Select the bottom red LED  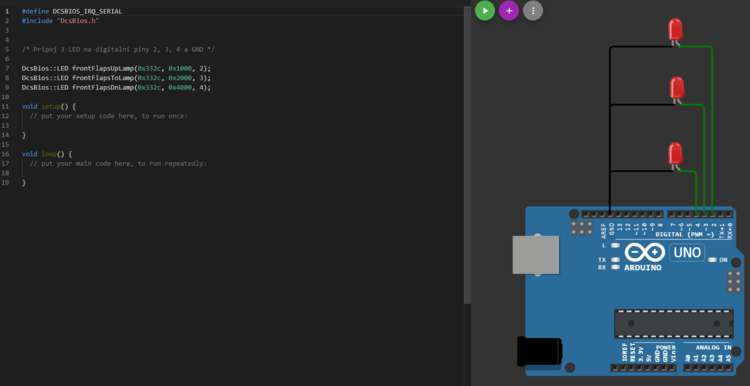(675, 155)
